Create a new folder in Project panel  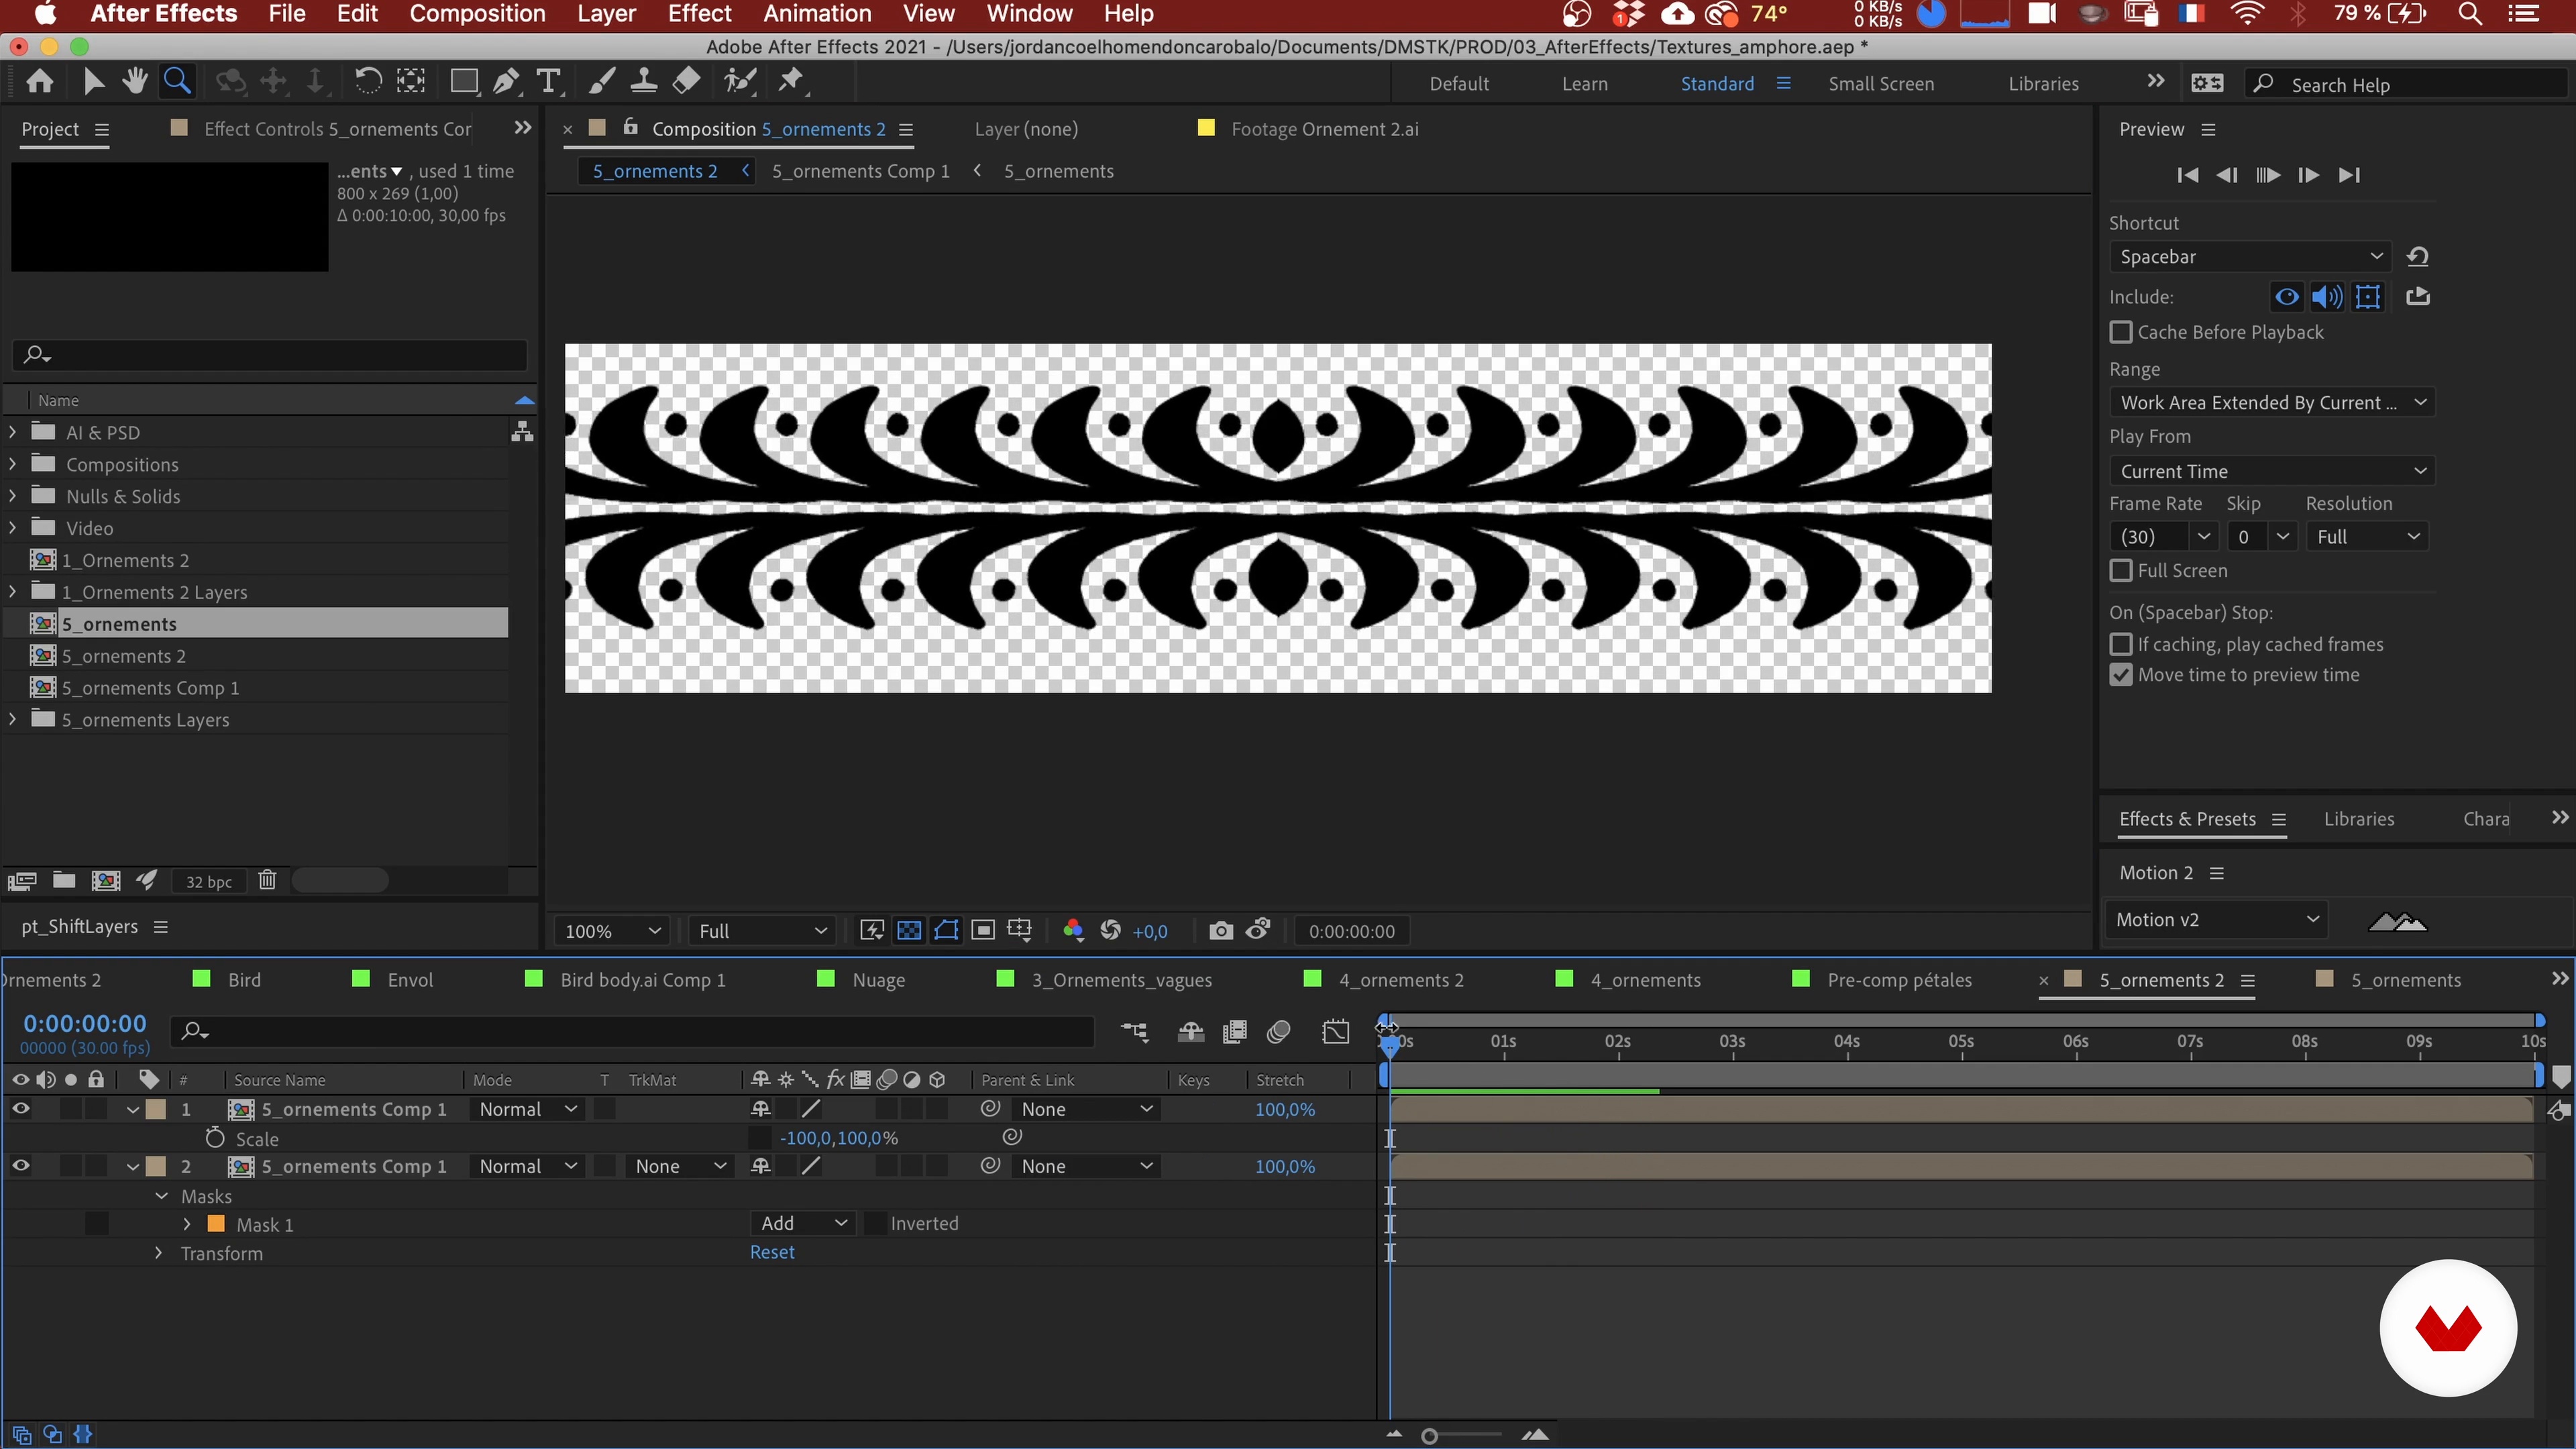64,880
